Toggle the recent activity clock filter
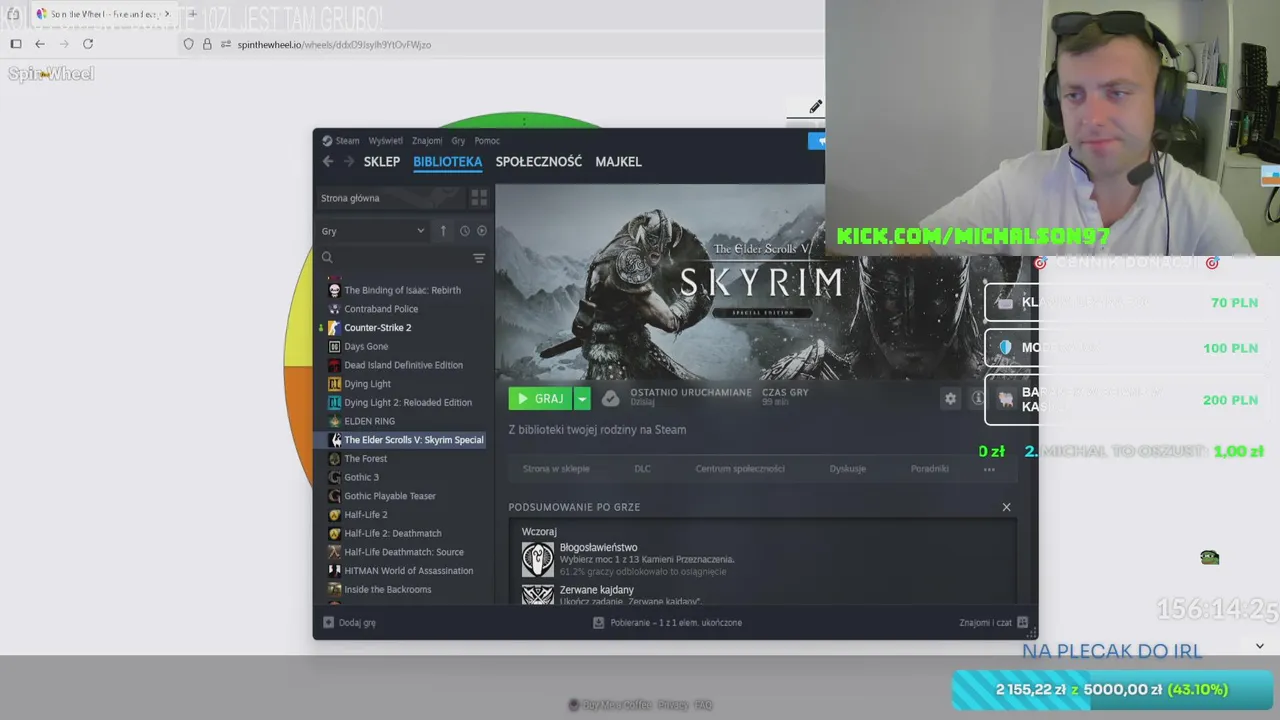The height and width of the screenshot is (720, 1280). [464, 231]
